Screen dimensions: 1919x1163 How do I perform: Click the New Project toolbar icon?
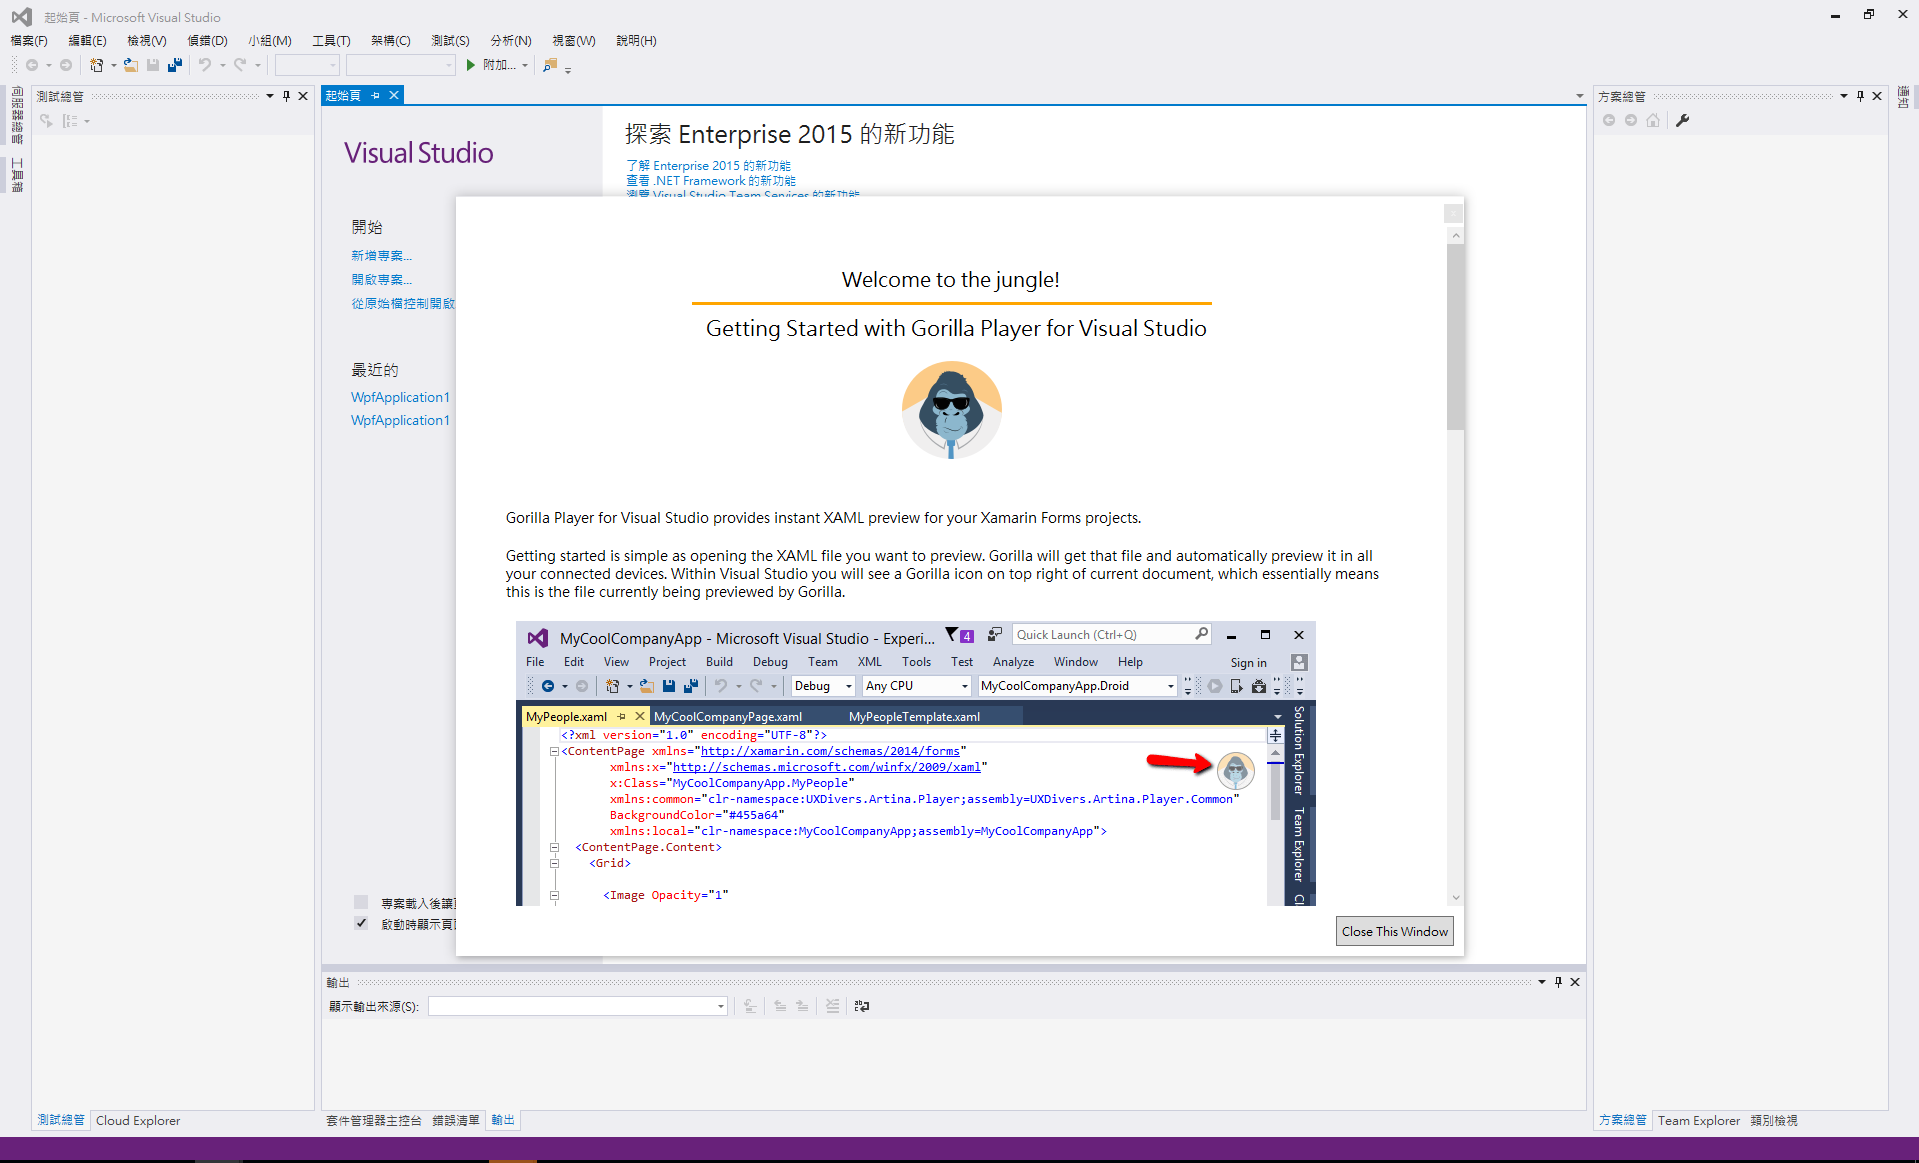tap(96, 65)
